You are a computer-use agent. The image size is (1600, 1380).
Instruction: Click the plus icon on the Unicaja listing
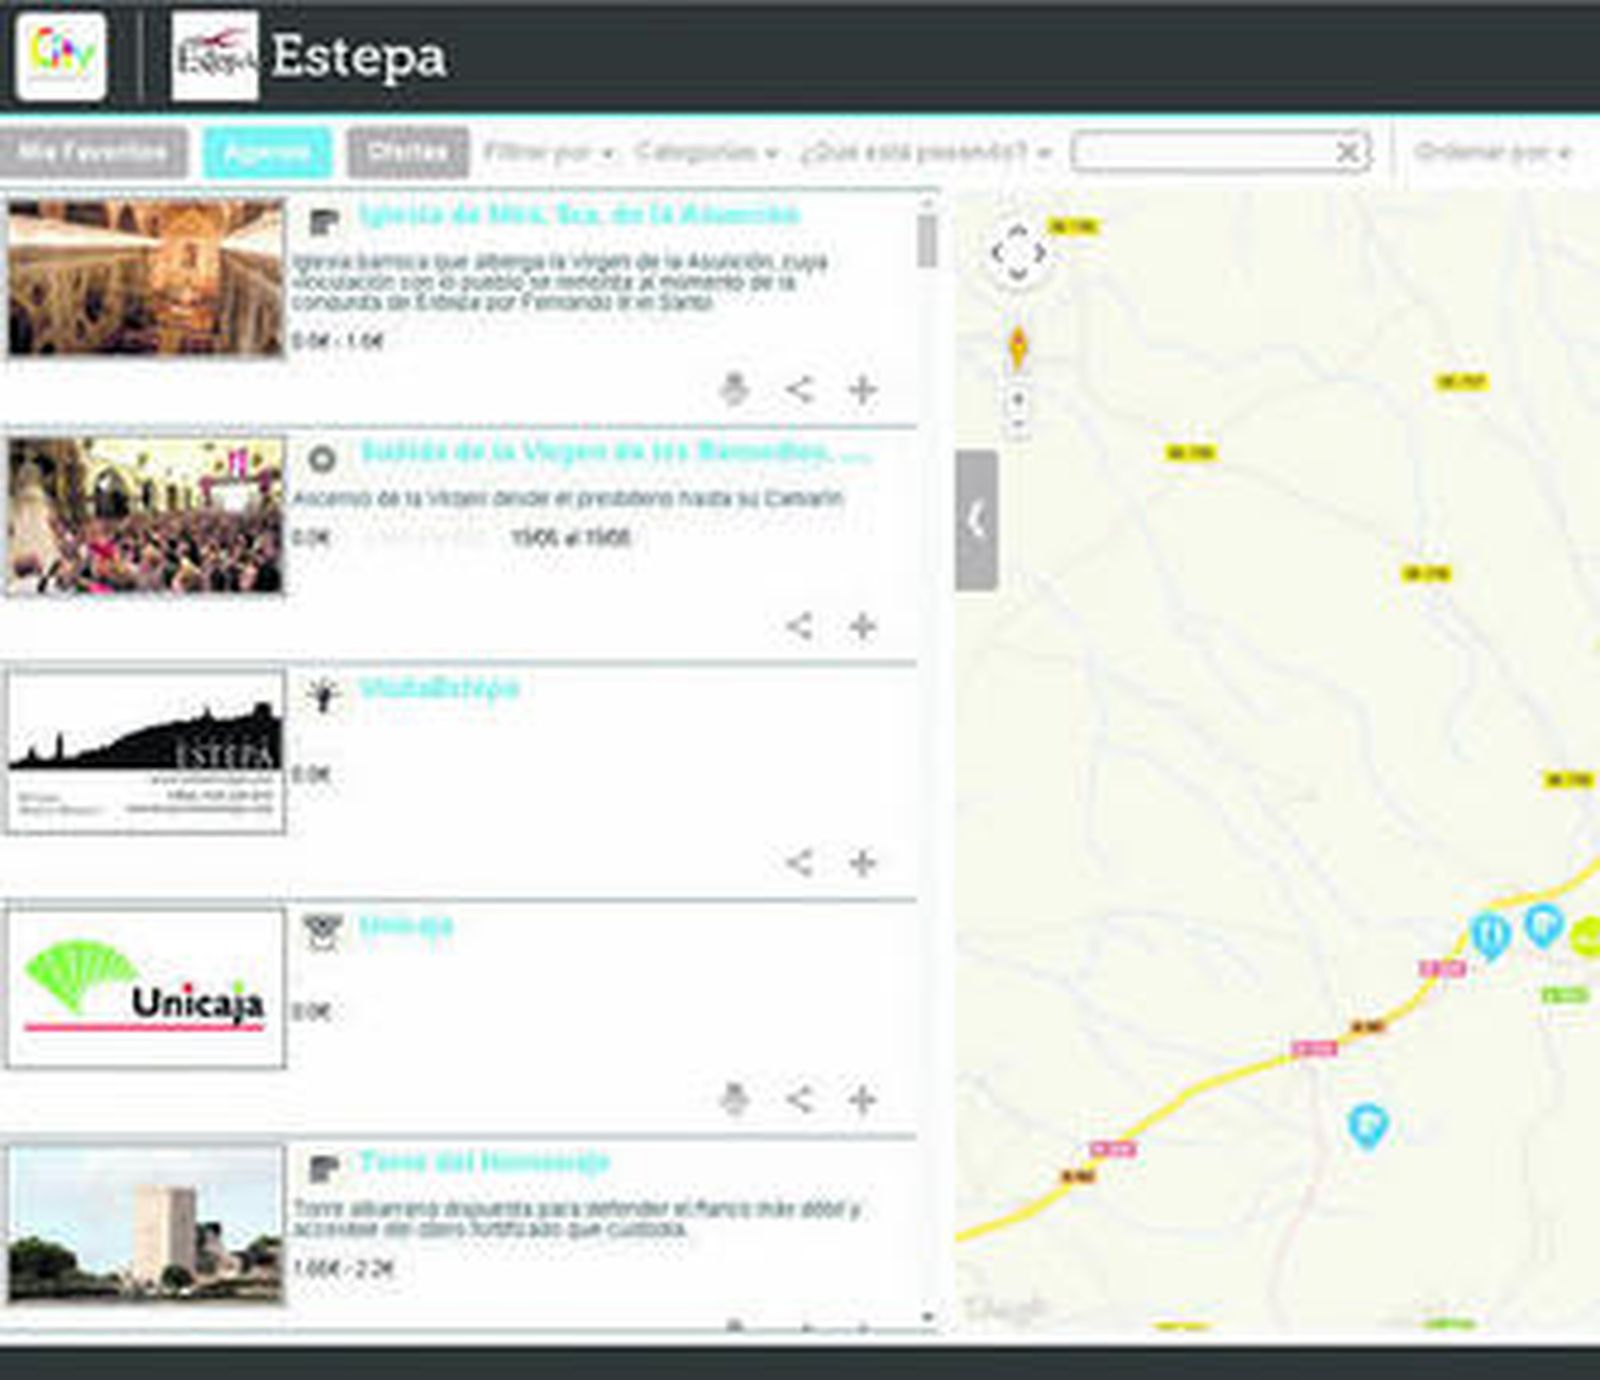[x=862, y=1100]
